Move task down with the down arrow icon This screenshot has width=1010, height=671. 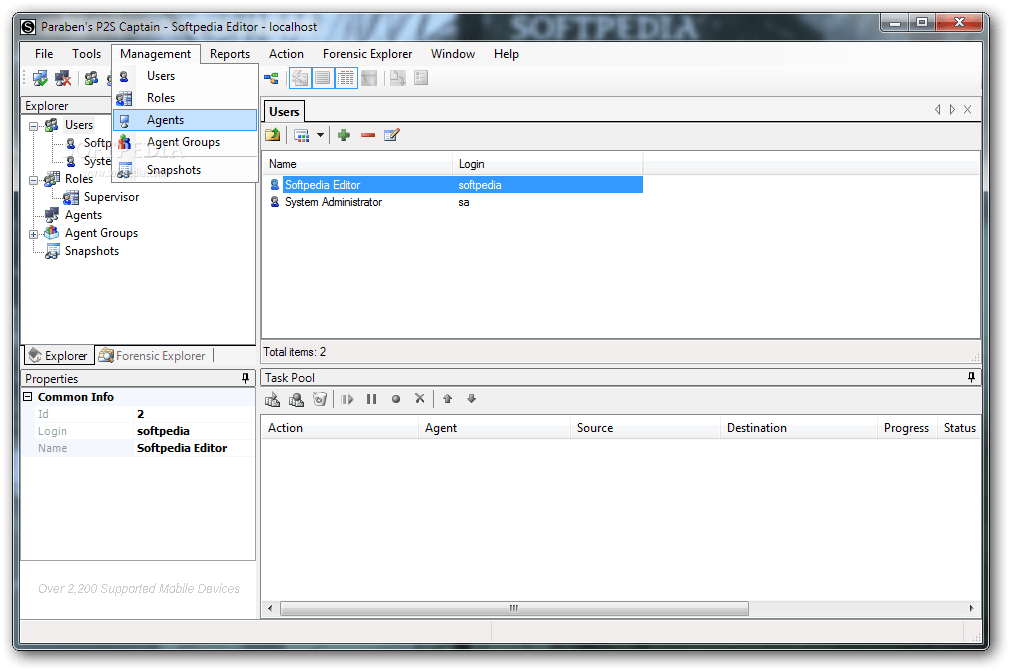click(472, 399)
